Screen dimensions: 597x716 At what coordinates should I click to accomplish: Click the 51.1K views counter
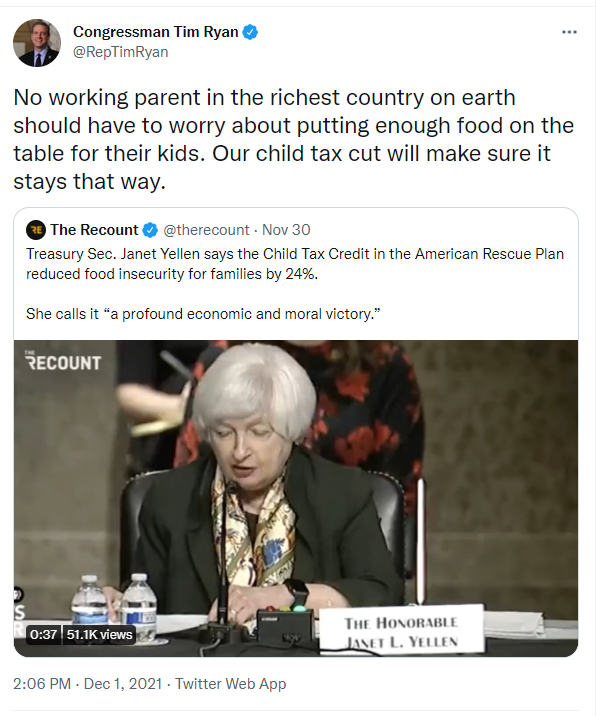99,634
